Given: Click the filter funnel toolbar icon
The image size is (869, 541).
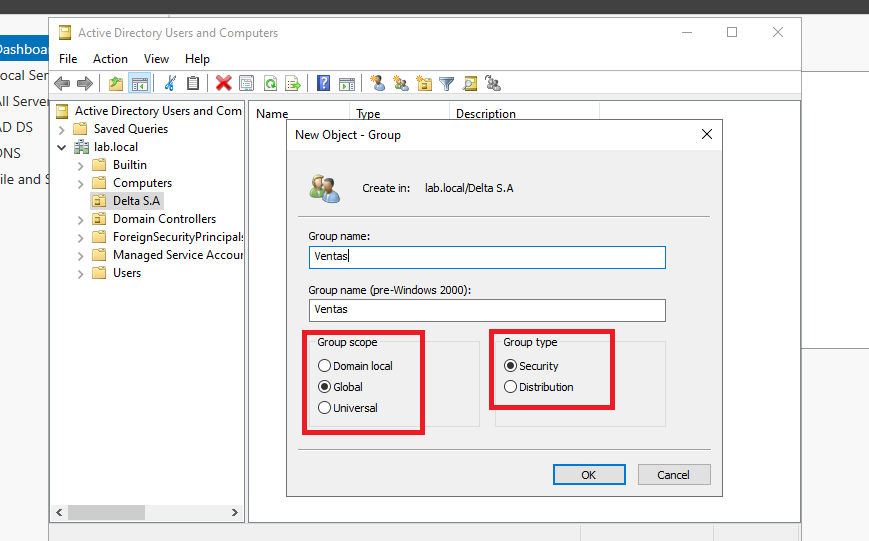Looking at the screenshot, I should click(447, 84).
